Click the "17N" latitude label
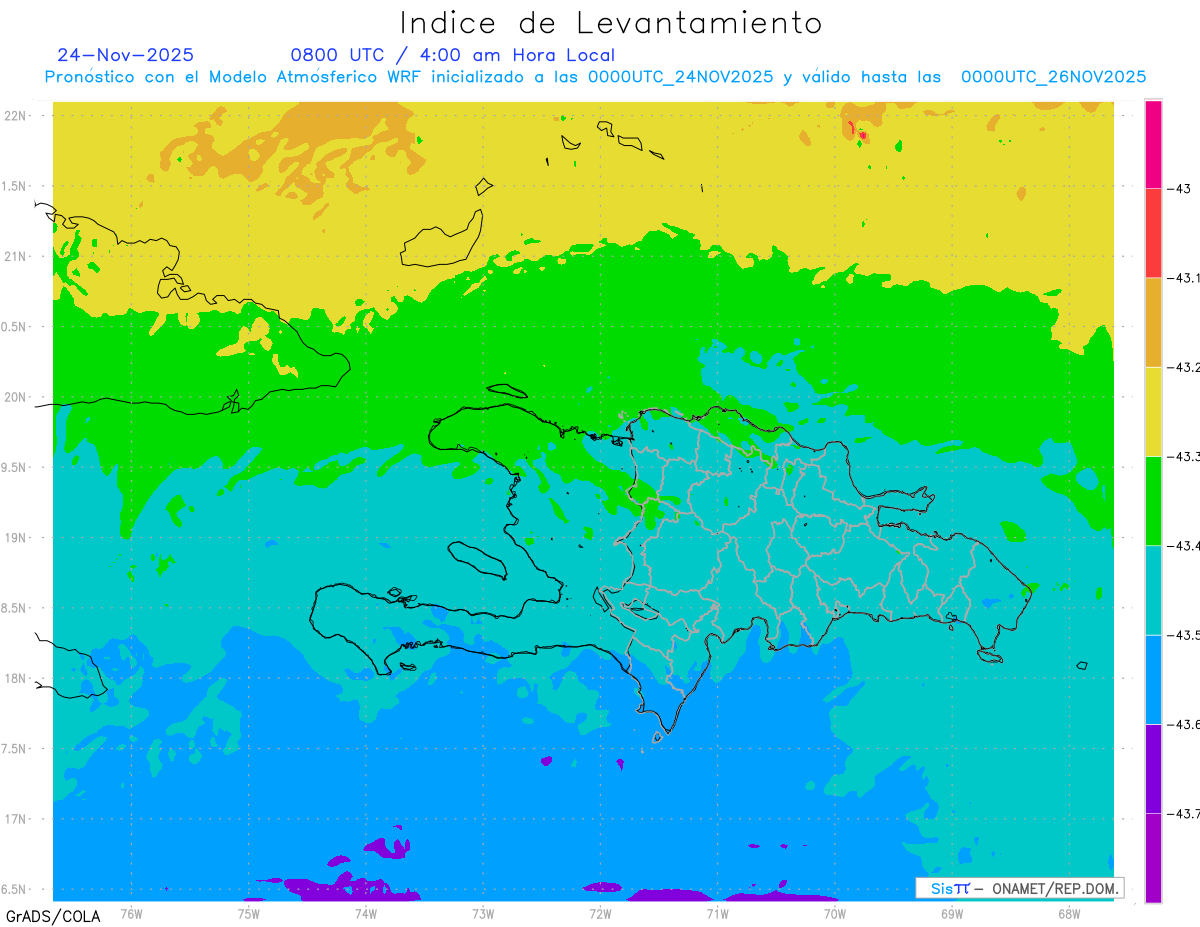 click(17, 819)
